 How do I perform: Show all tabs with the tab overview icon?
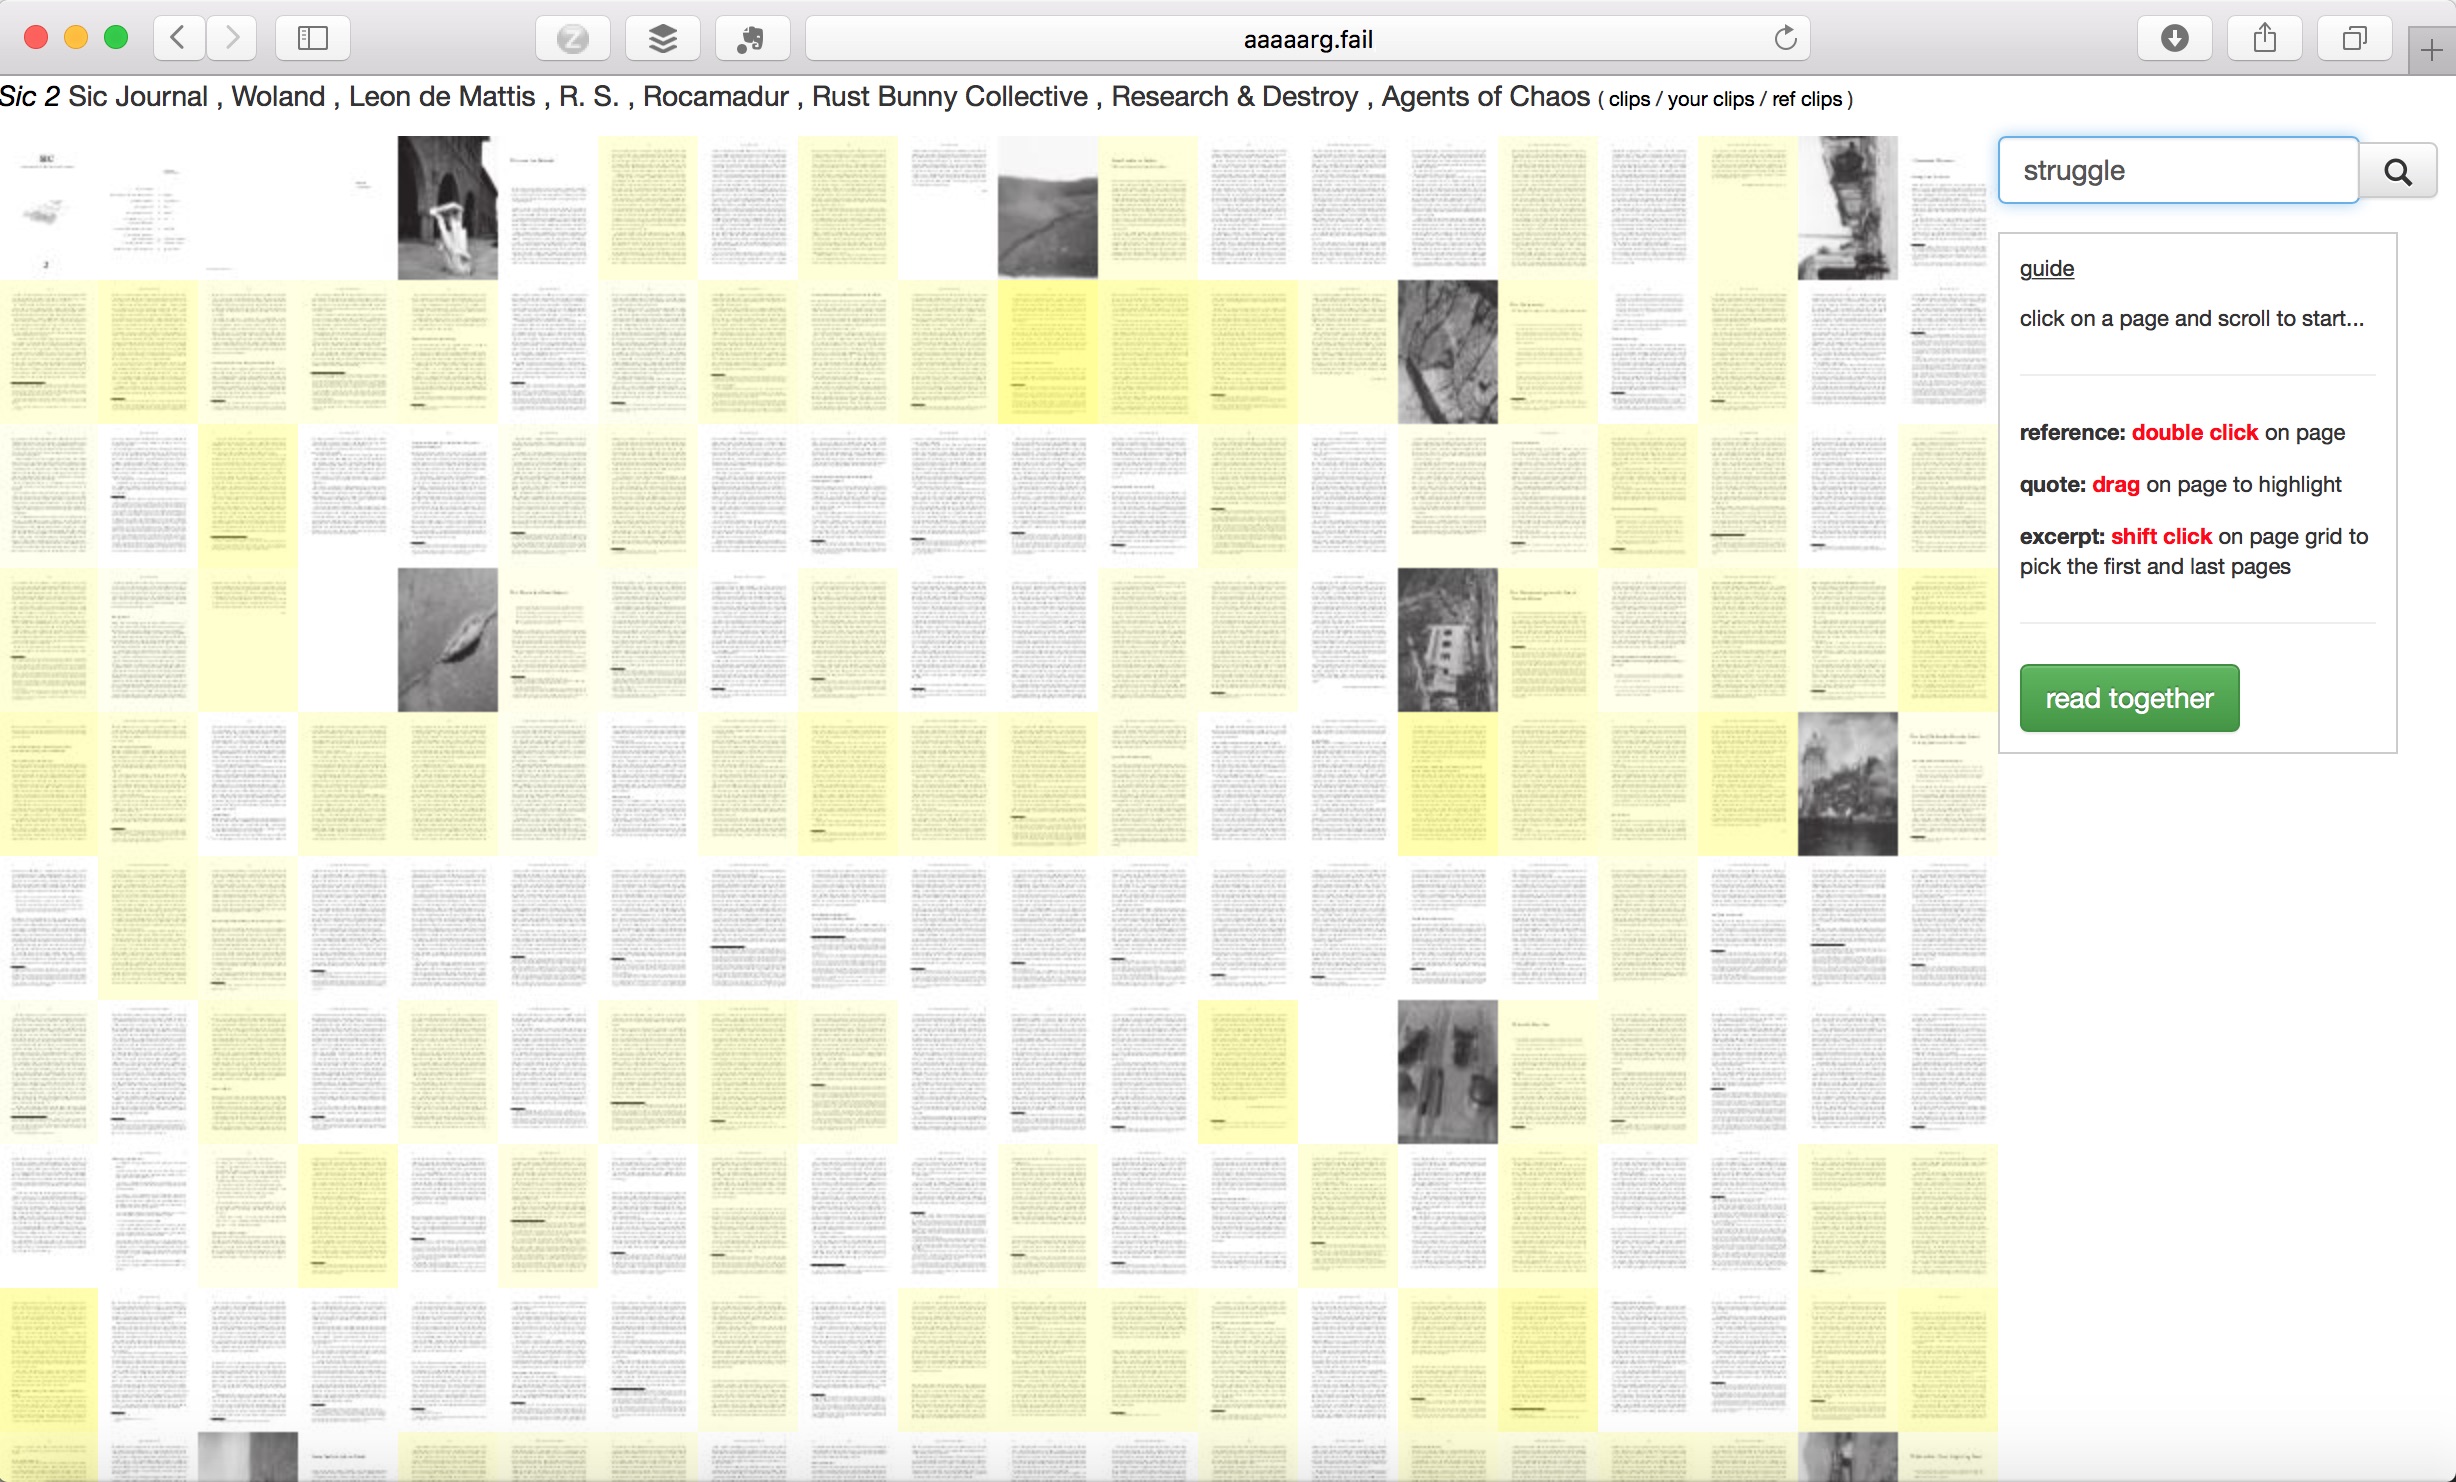tap(2352, 38)
